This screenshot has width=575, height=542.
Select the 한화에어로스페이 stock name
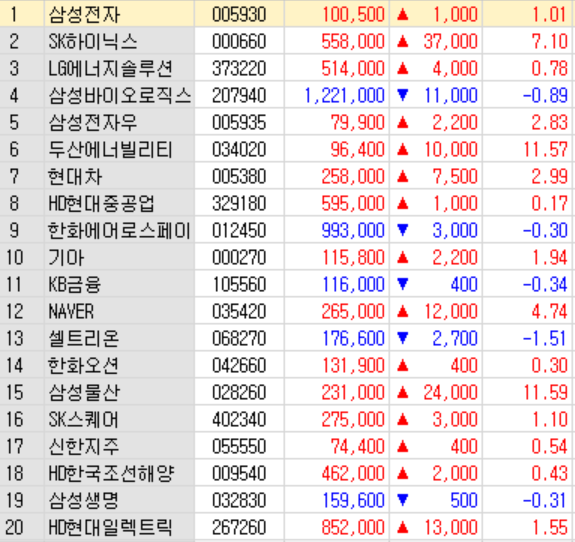pyautogui.click(x=119, y=231)
